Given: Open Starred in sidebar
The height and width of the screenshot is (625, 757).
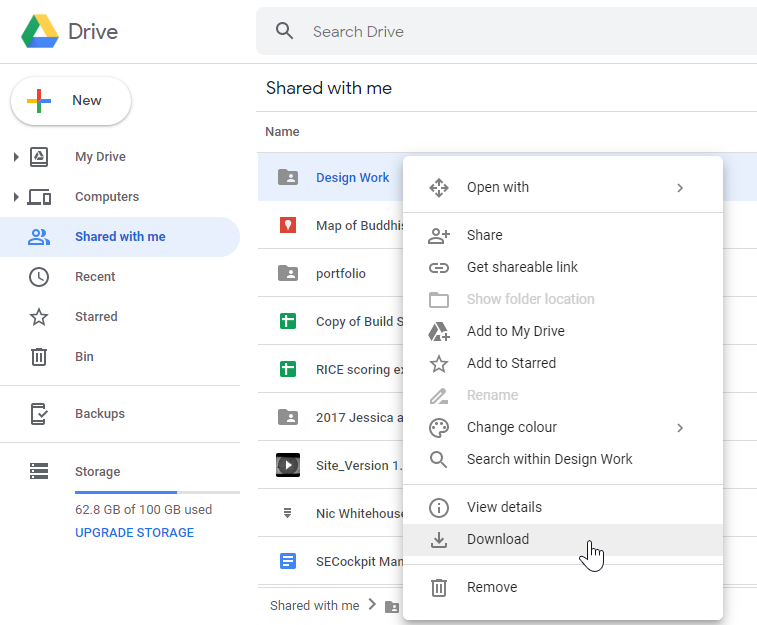Looking at the screenshot, I should (96, 317).
